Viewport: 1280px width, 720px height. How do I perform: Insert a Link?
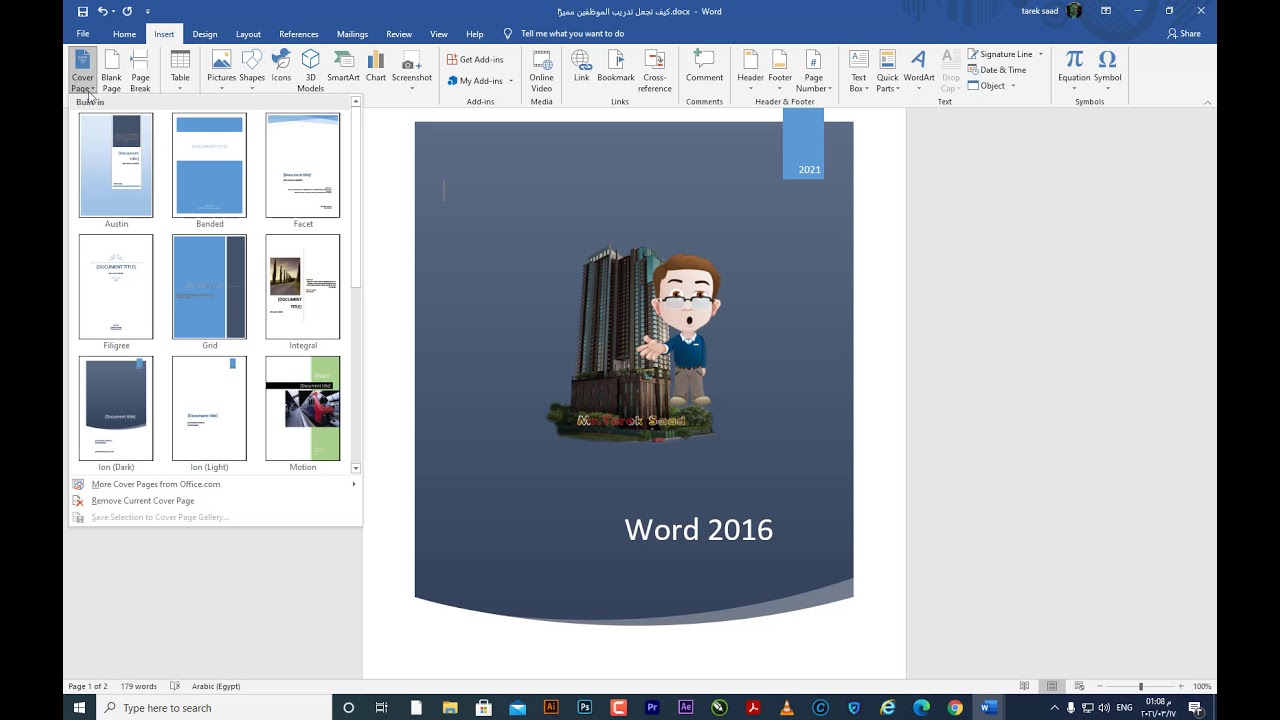[x=581, y=66]
